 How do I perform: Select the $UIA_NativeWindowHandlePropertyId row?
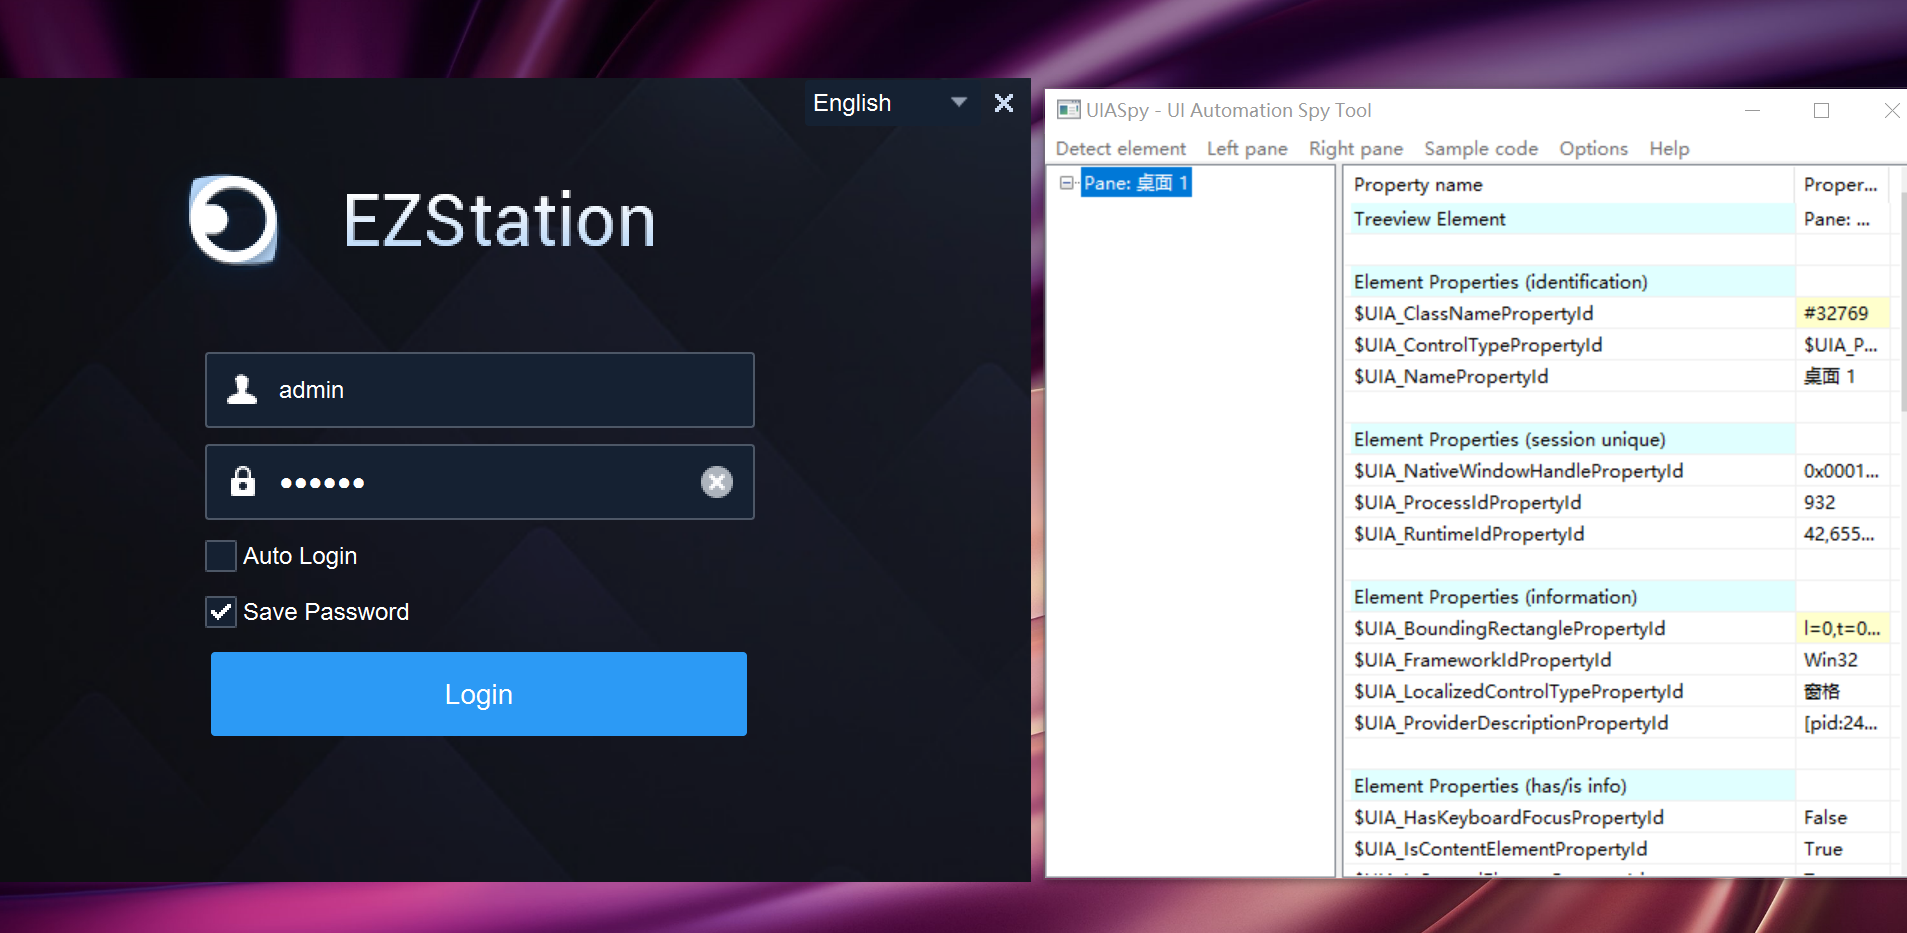pos(1619,471)
